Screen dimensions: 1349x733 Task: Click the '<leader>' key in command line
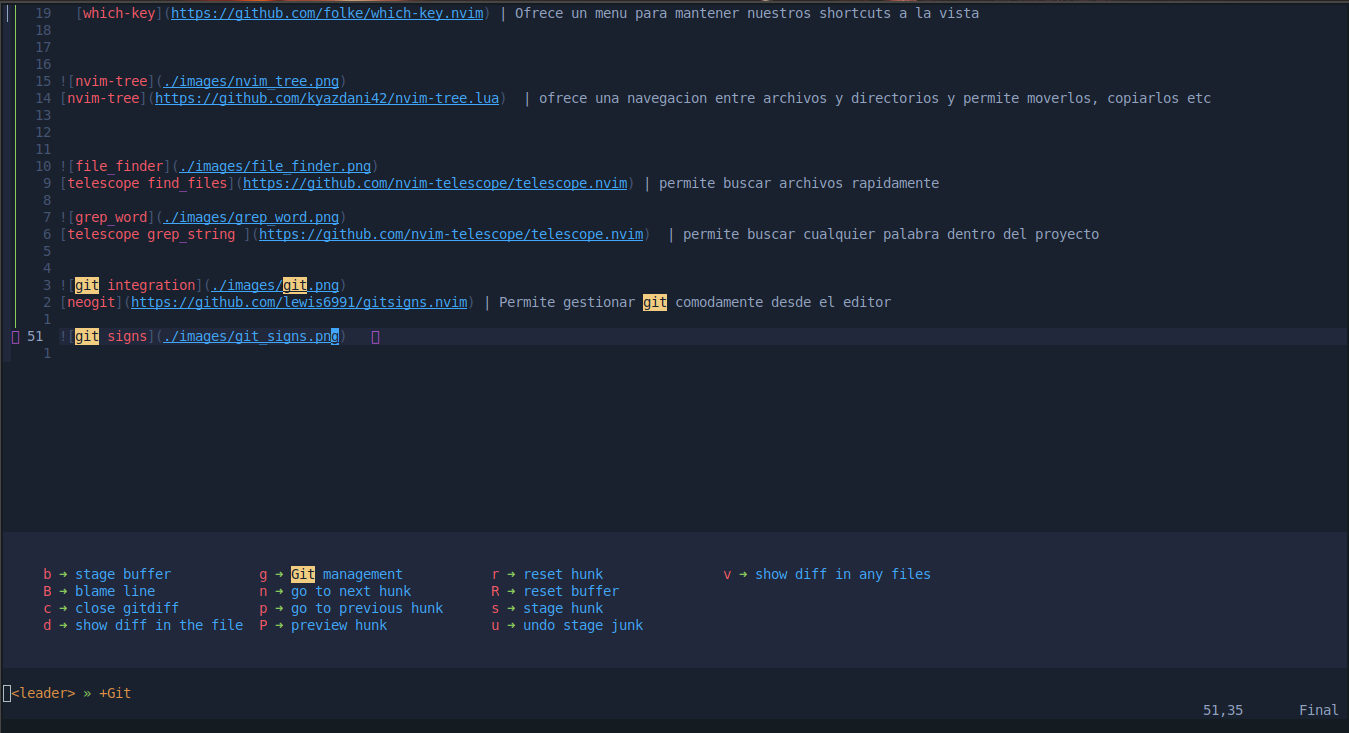pyautogui.click(x=43, y=693)
